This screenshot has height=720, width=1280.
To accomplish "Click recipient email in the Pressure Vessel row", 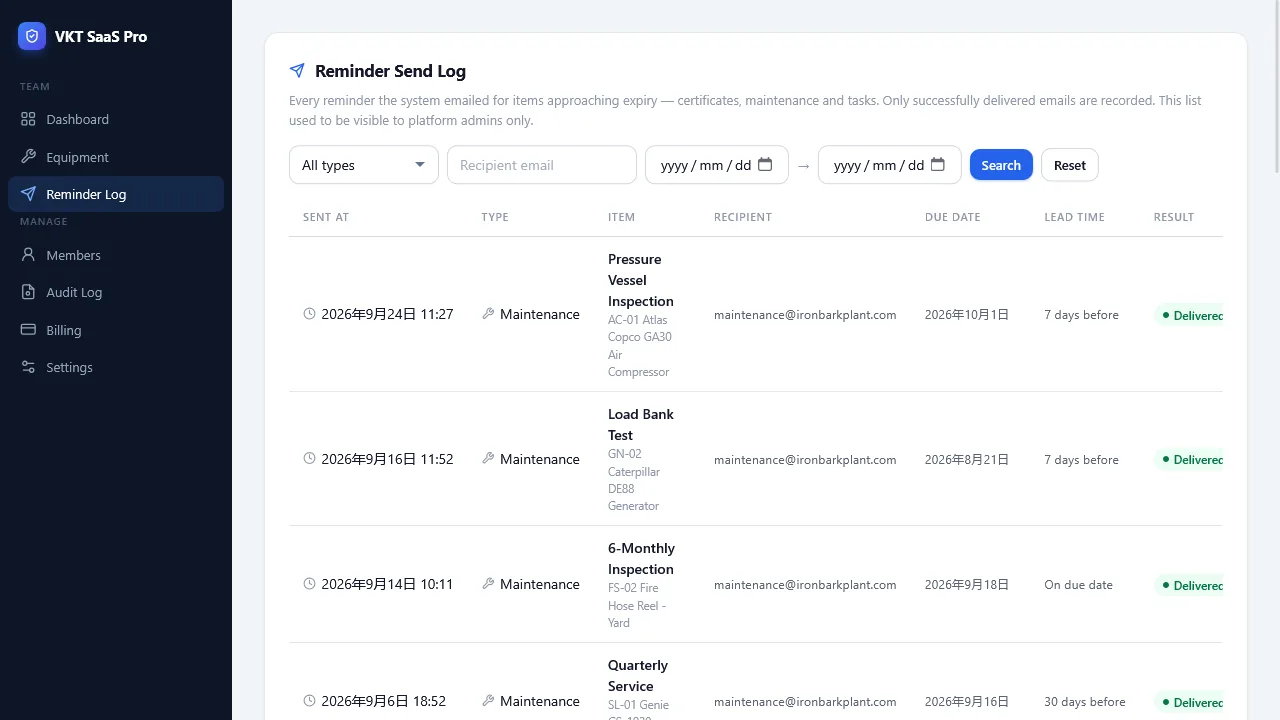I will click(x=805, y=315).
